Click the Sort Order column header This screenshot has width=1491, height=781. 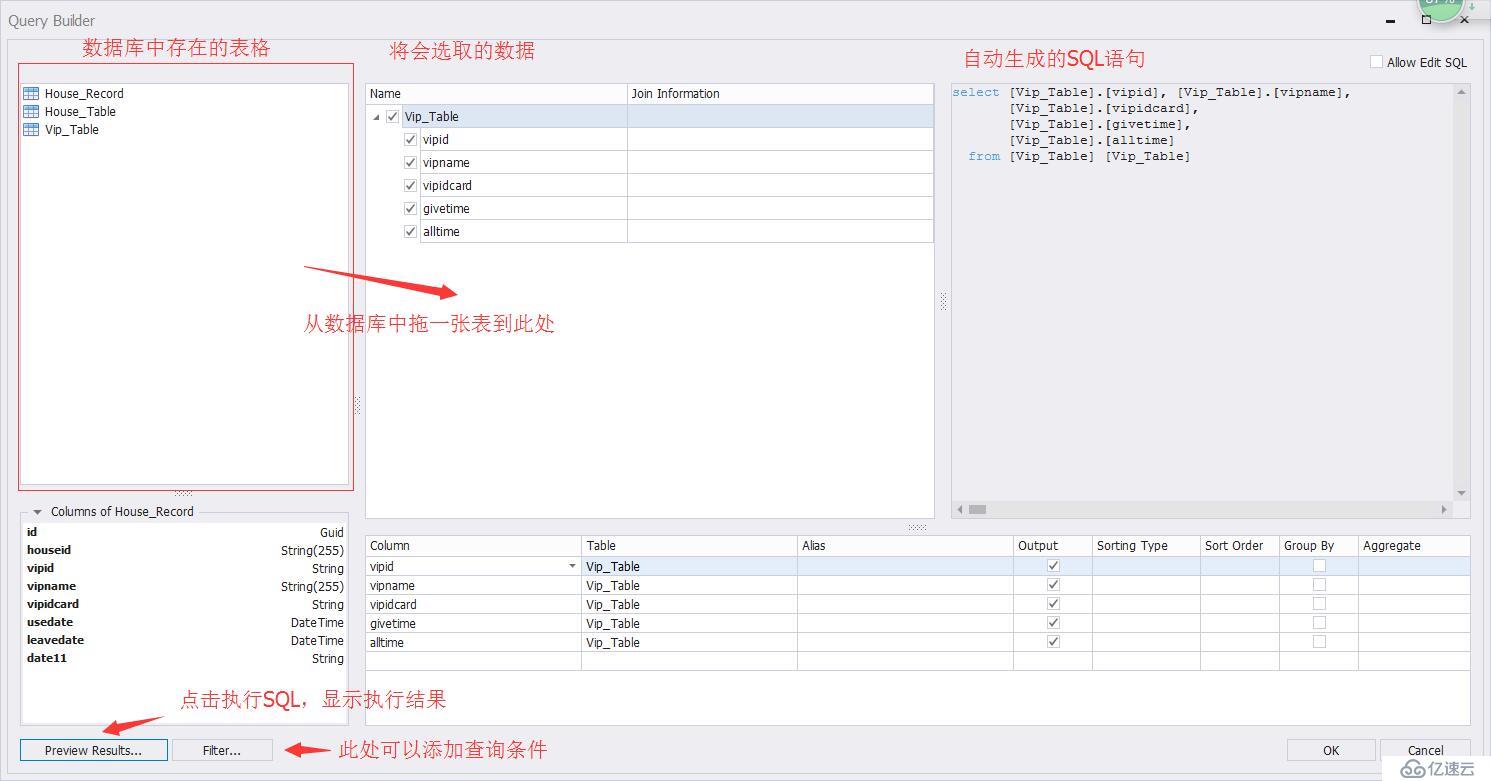coord(1240,546)
